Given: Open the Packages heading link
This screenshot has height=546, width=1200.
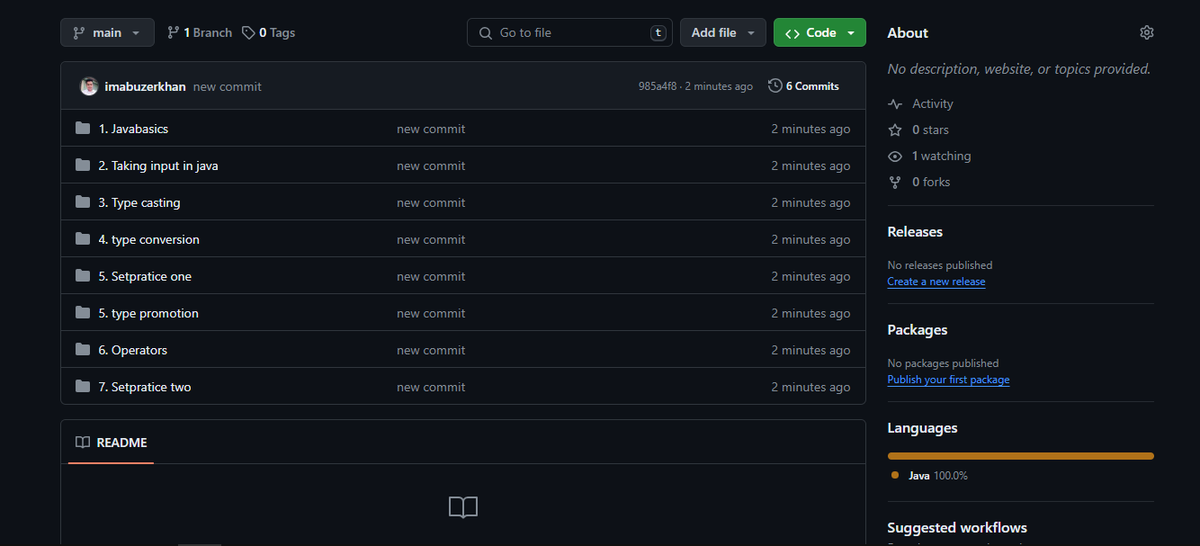Looking at the screenshot, I should [x=917, y=330].
